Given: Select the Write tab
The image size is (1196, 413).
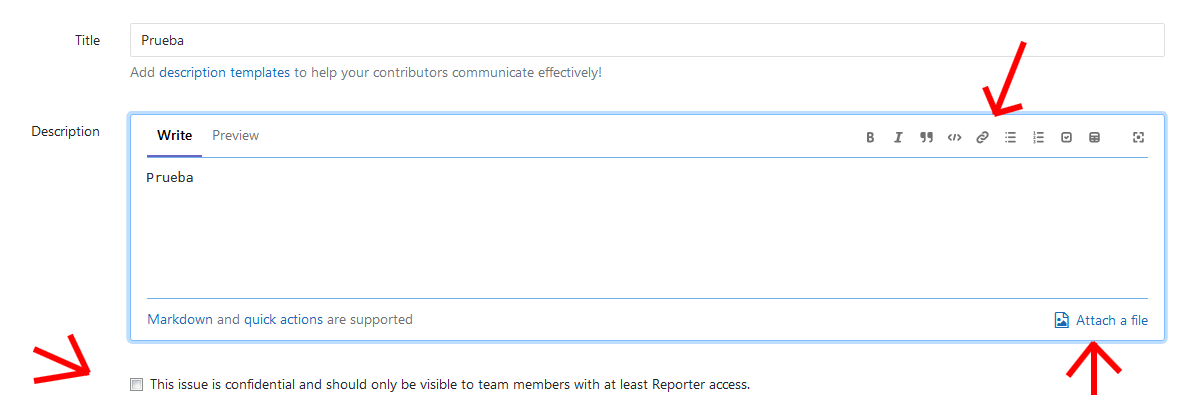Looking at the screenshot, I should point(174,136).
